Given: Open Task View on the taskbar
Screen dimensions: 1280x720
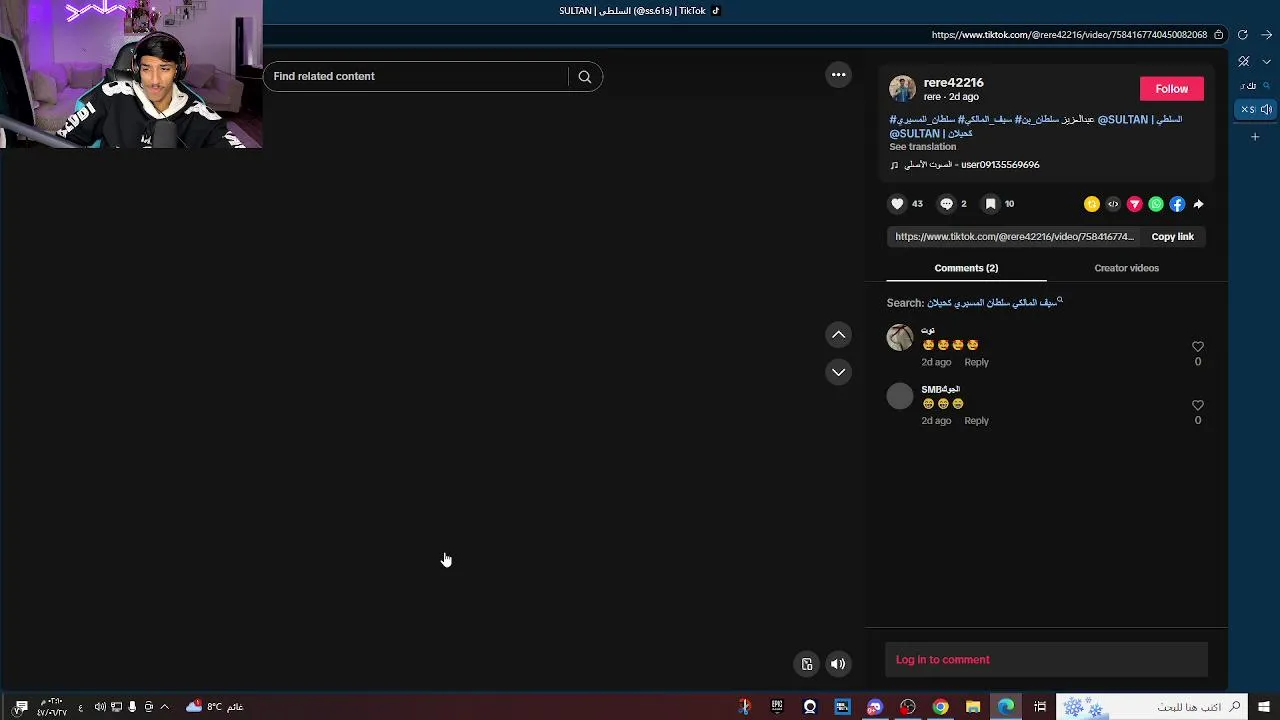Looking at the screenshot, I should tap(1040, 707).
